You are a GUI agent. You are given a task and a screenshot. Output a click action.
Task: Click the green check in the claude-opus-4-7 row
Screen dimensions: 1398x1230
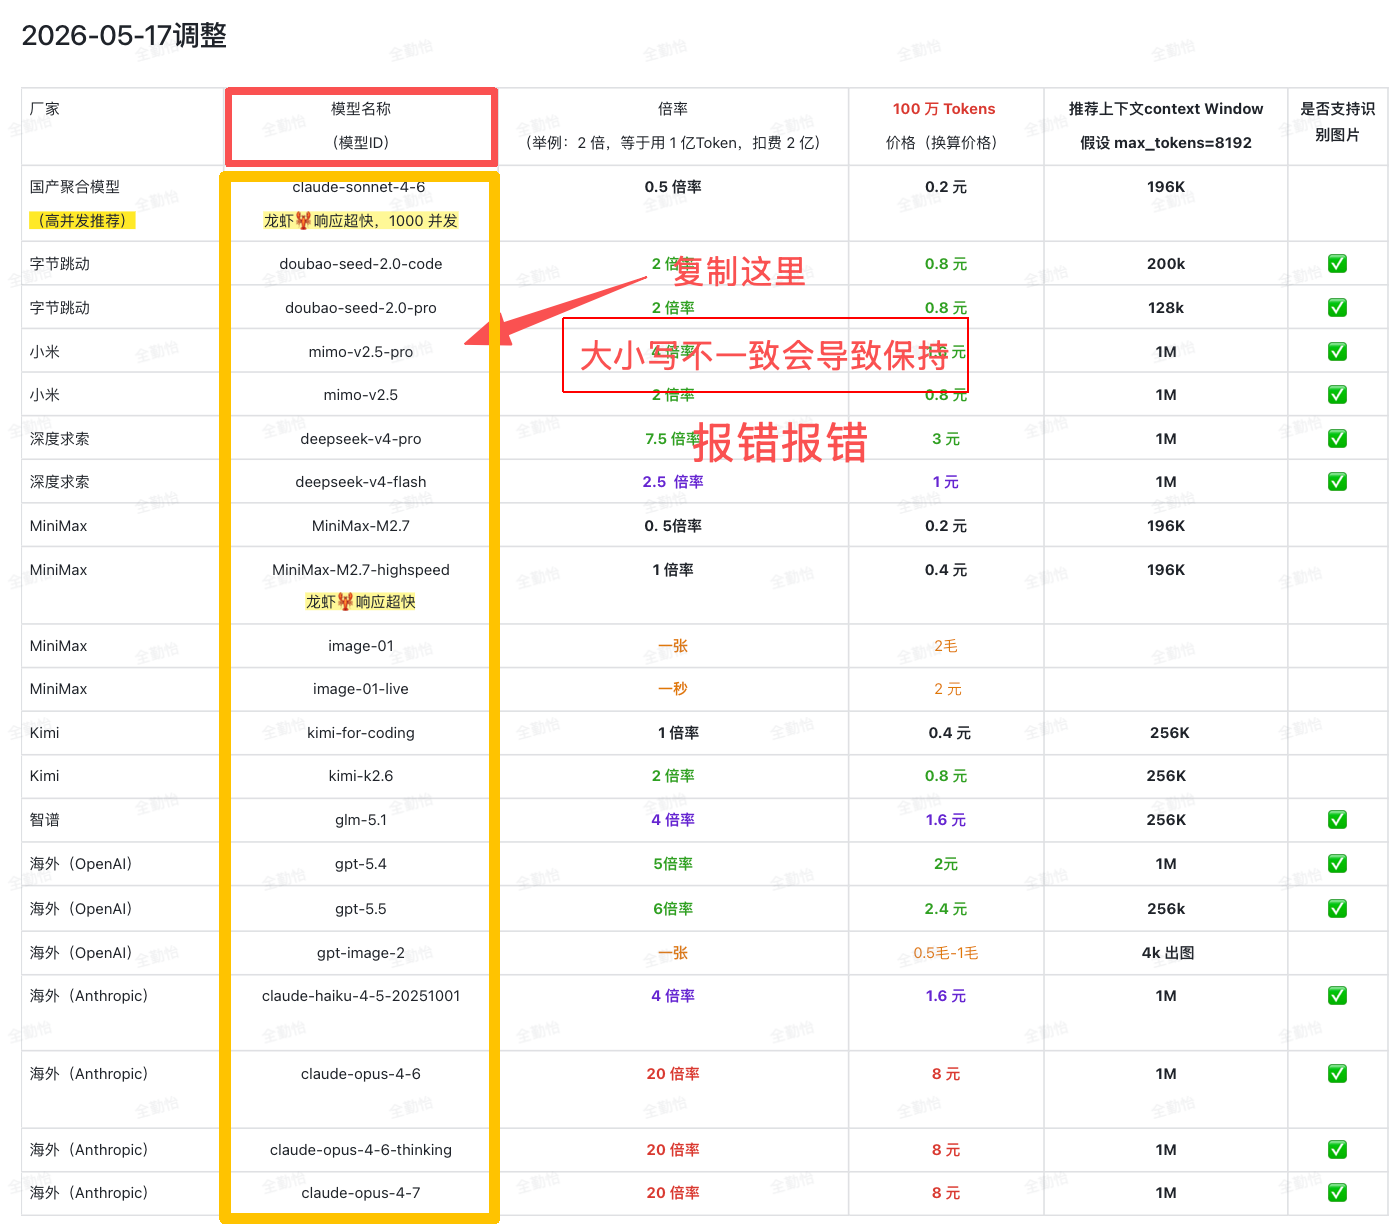click(x=1337, y=1193)
